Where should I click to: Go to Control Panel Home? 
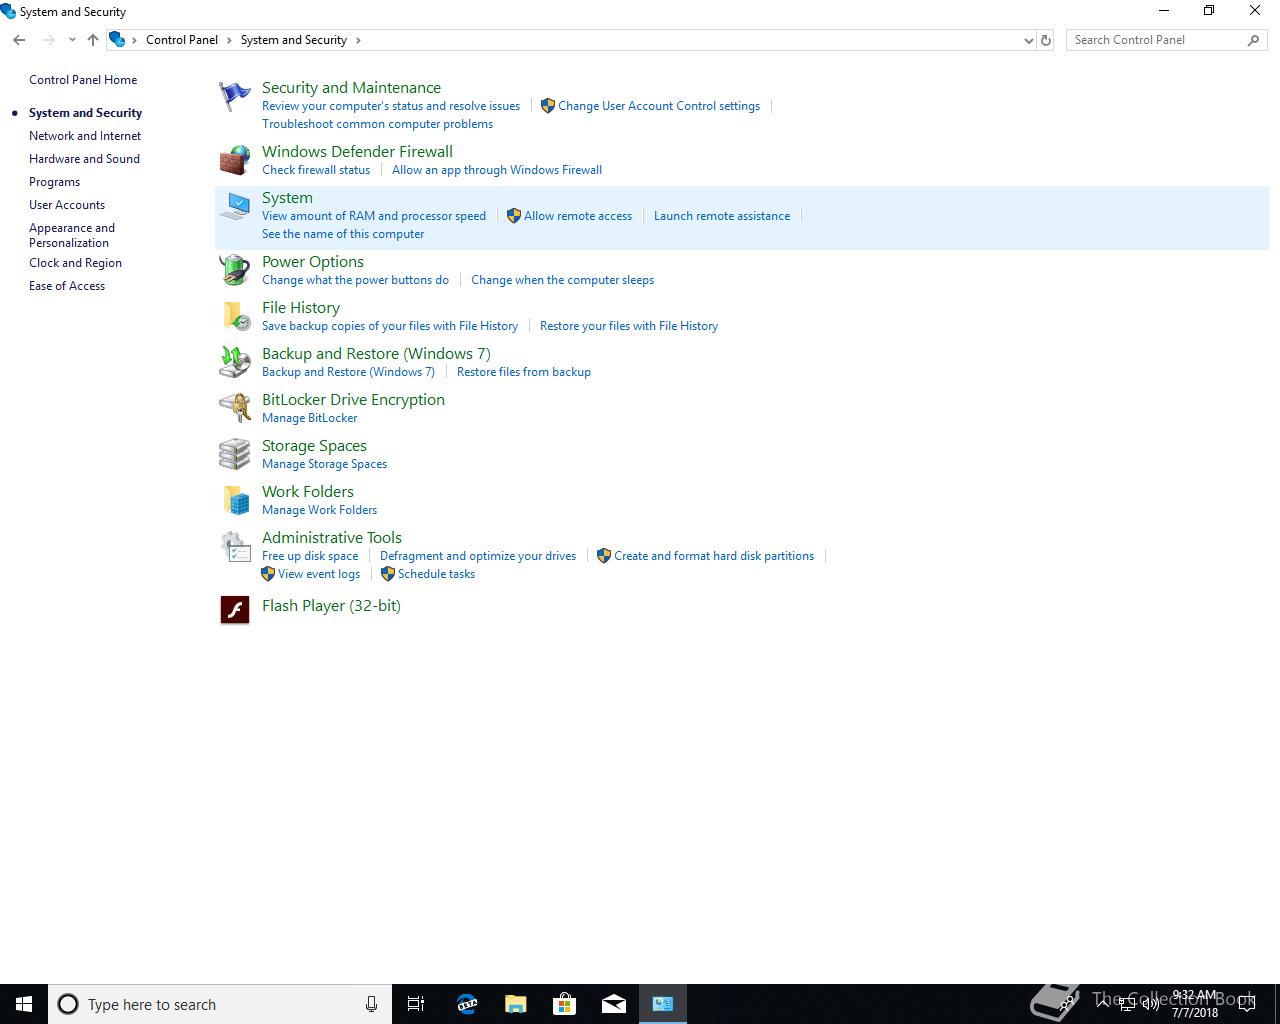pos(83,80)
